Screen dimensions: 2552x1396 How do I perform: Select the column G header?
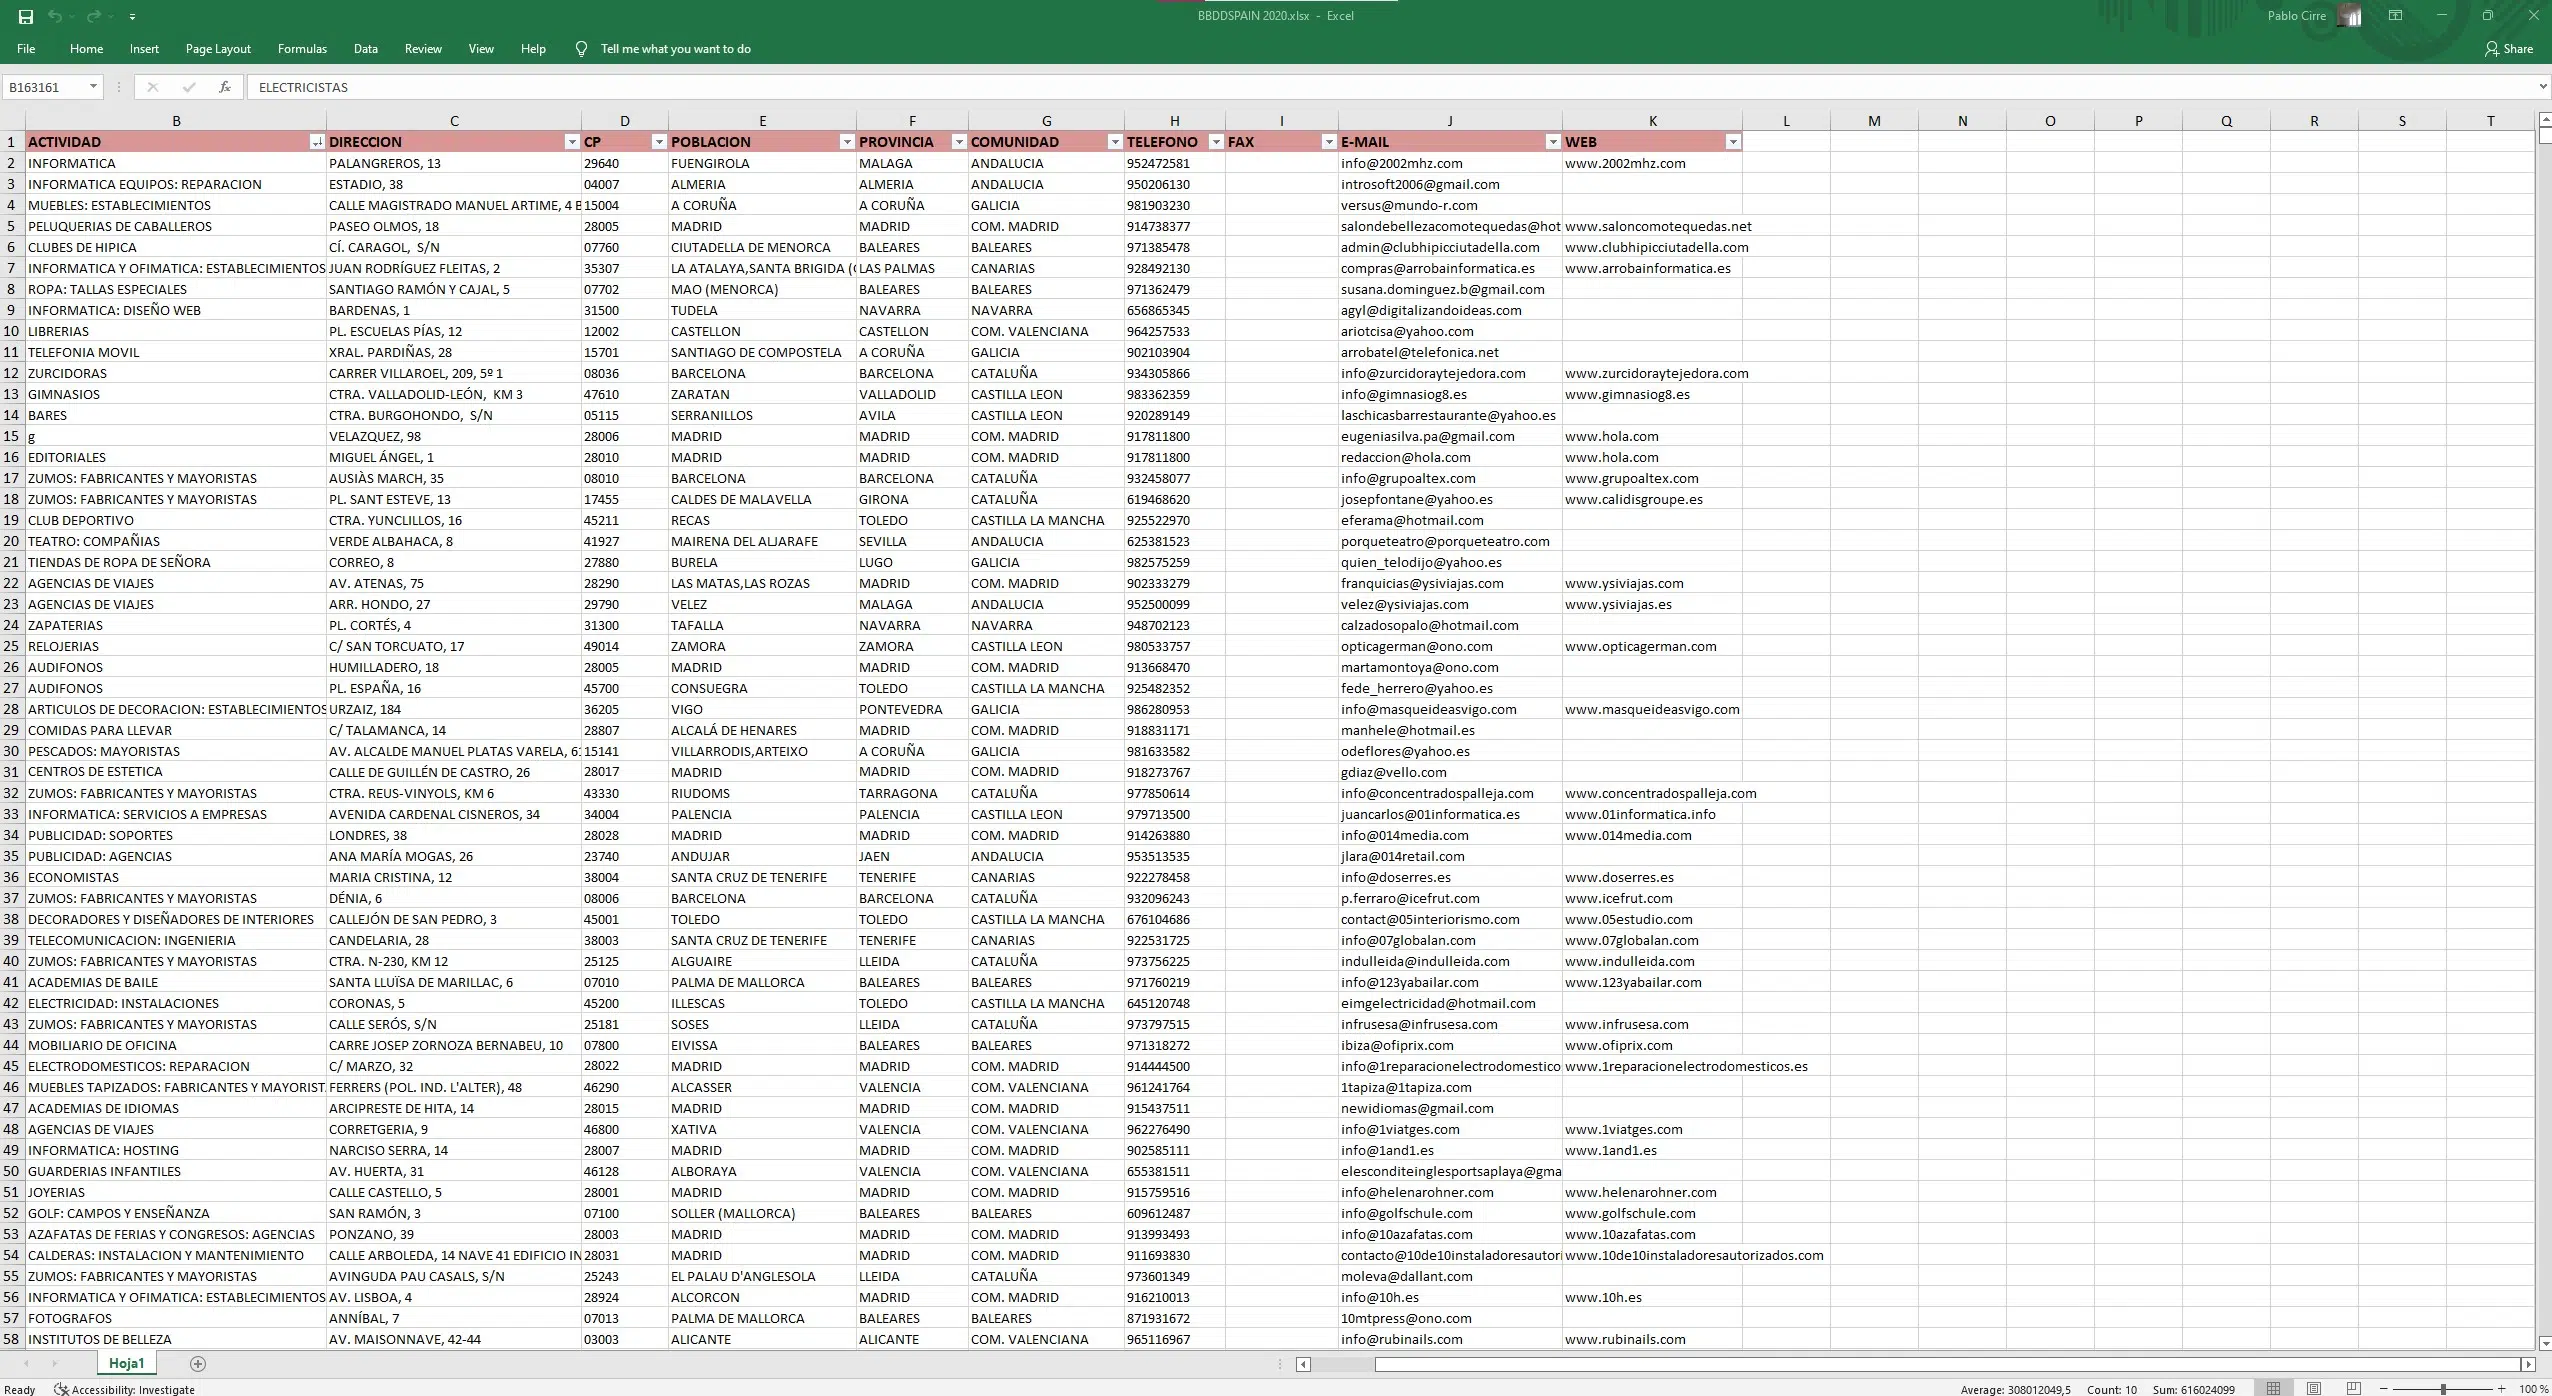point(1046,121)
